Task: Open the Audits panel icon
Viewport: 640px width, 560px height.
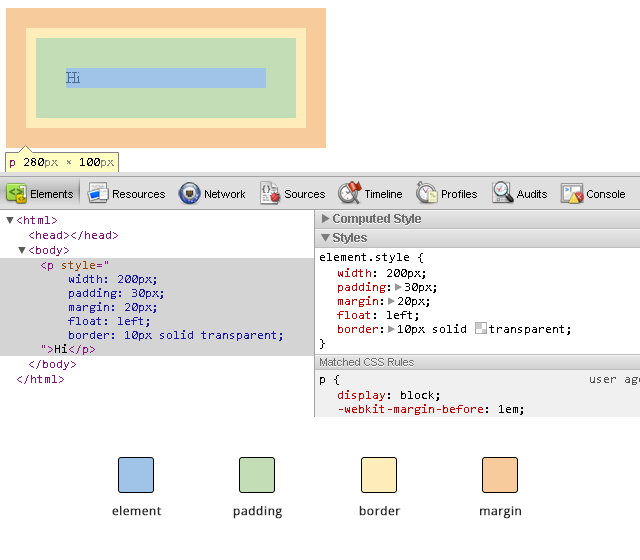Action: pyautogui.click(x=502, y=193)
